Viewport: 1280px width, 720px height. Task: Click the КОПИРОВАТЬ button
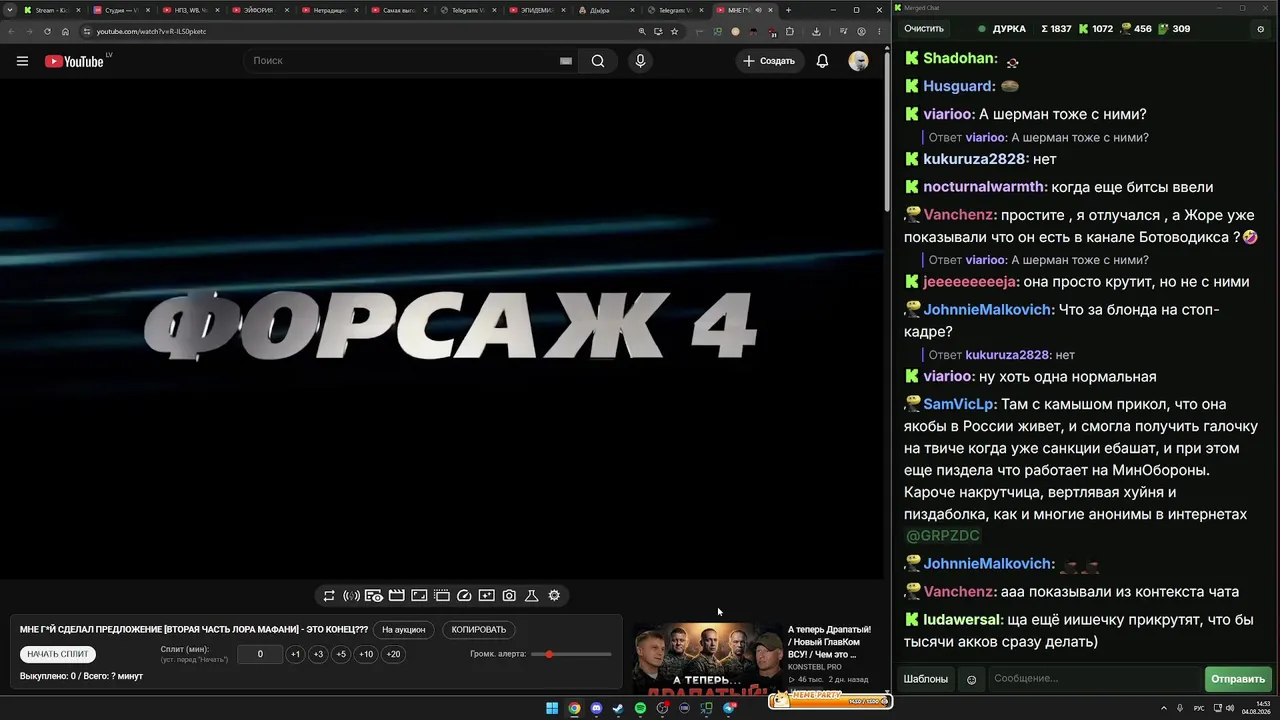[x=479, y=630]
